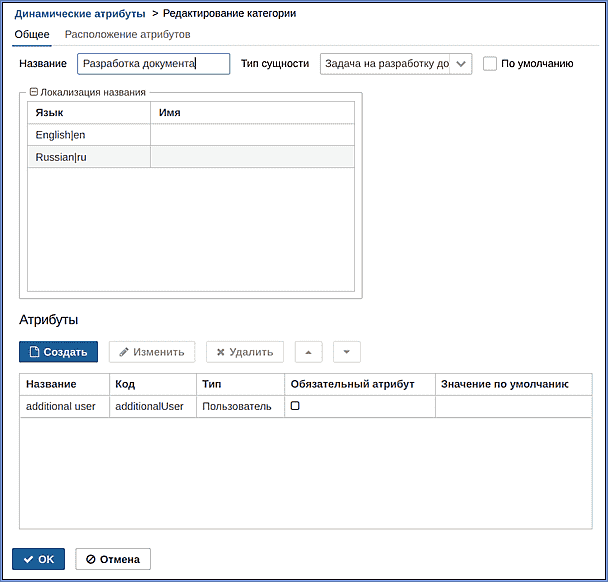Click the Пользователь type cell
Image resolution: width=608 pixels, height=582 pixels.
tap(240, 406)
